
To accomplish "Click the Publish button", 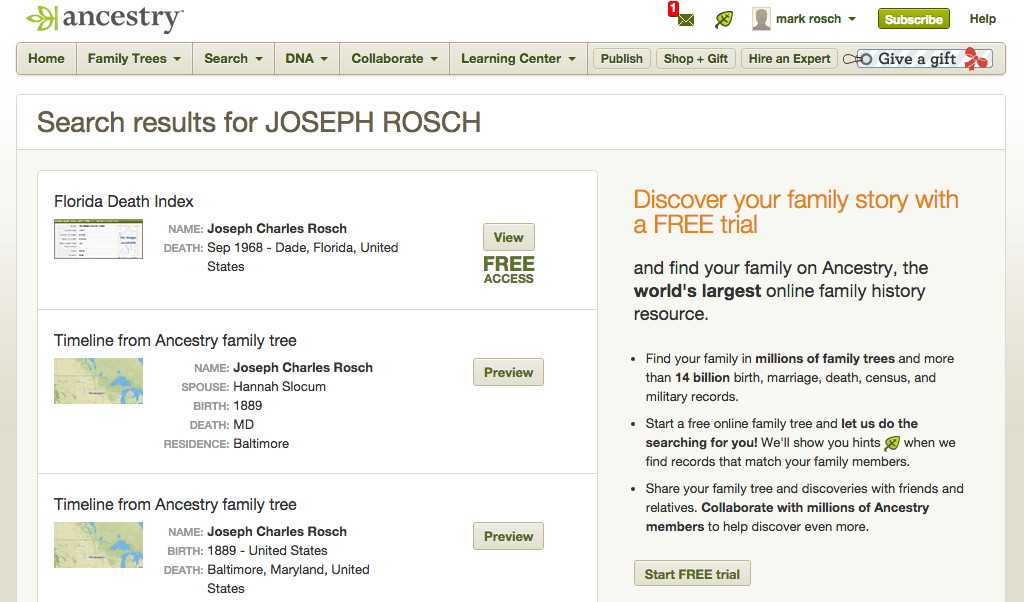I will (x=621, y=59).
